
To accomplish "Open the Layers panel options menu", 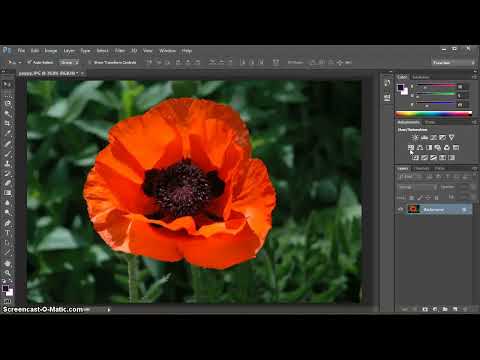I will click(x=474, y=169).
